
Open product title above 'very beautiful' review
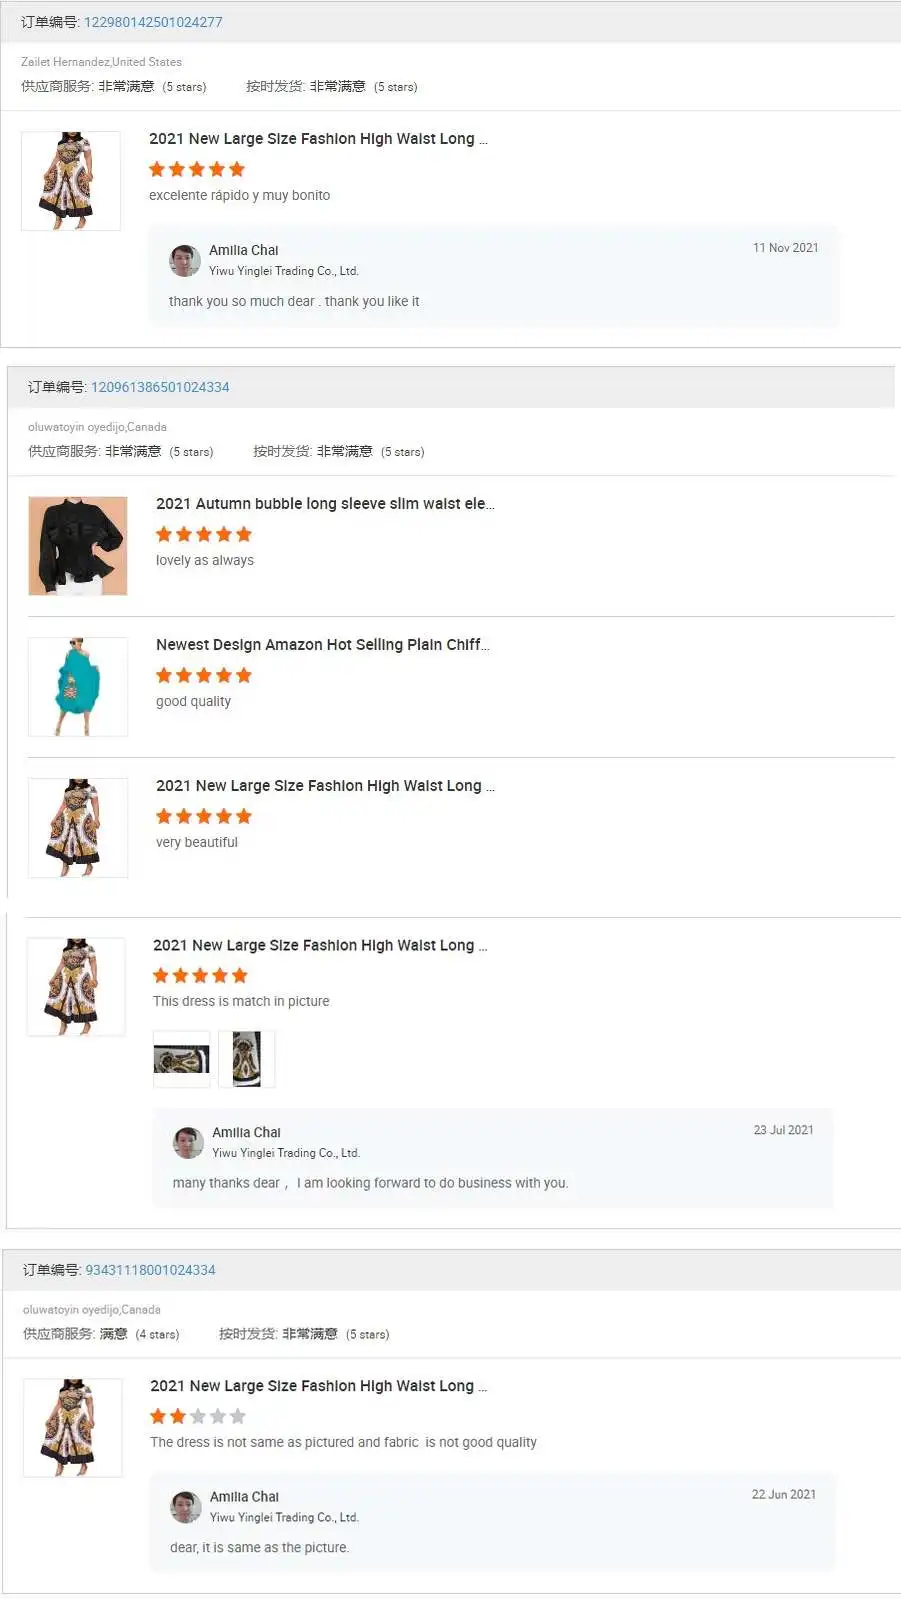(x=325, y=786)
